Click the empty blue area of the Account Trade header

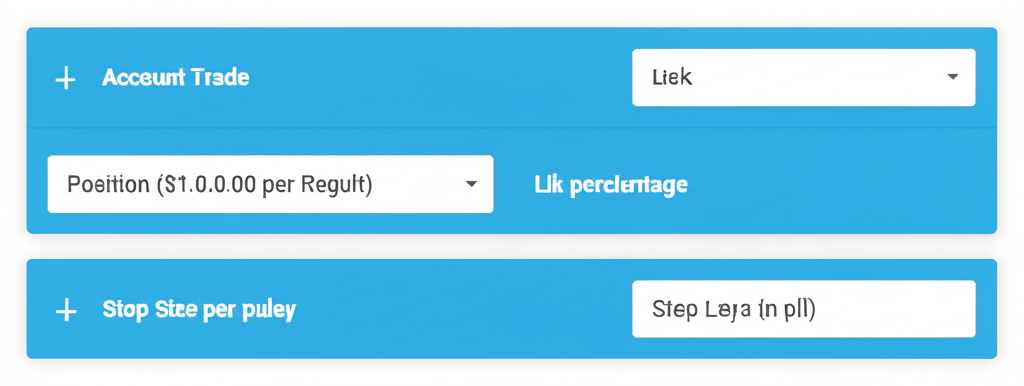pyautogui.click(x=438, y=78)
